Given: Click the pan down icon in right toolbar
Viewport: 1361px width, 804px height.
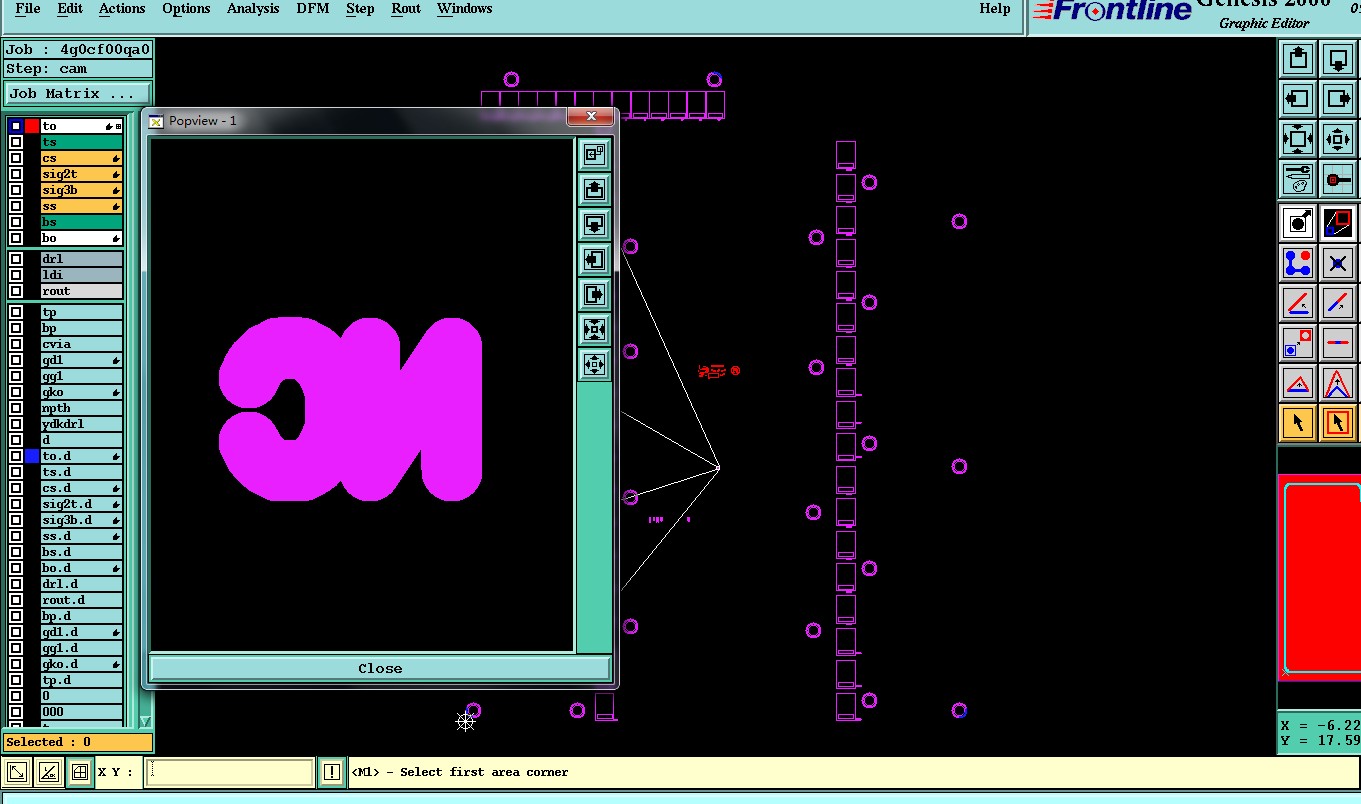Looking at the screenshot, I should click(x=1338, y=58).
